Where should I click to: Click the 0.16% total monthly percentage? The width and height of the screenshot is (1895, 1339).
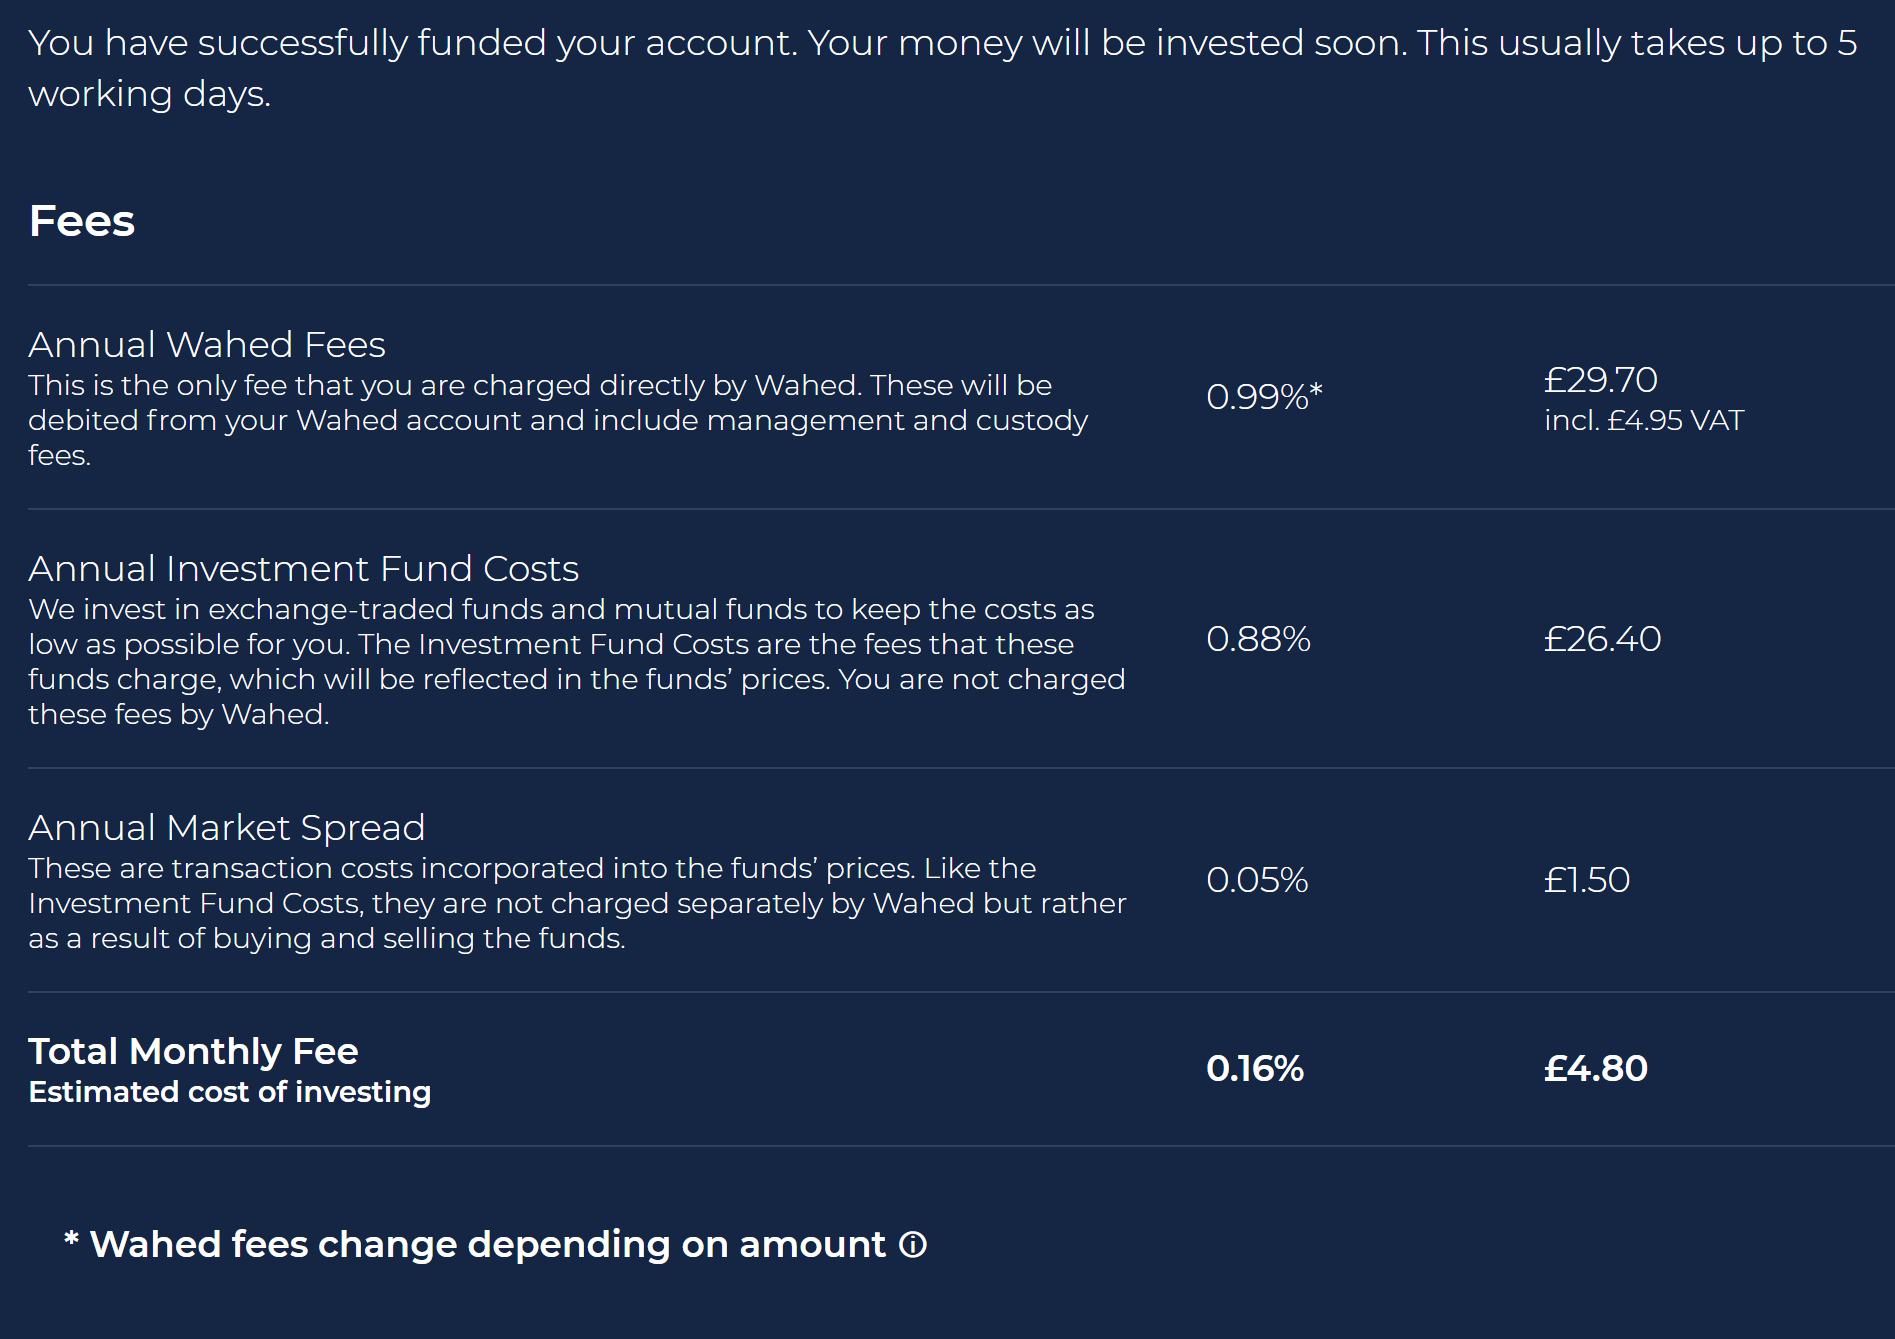click(1255, 1069)
